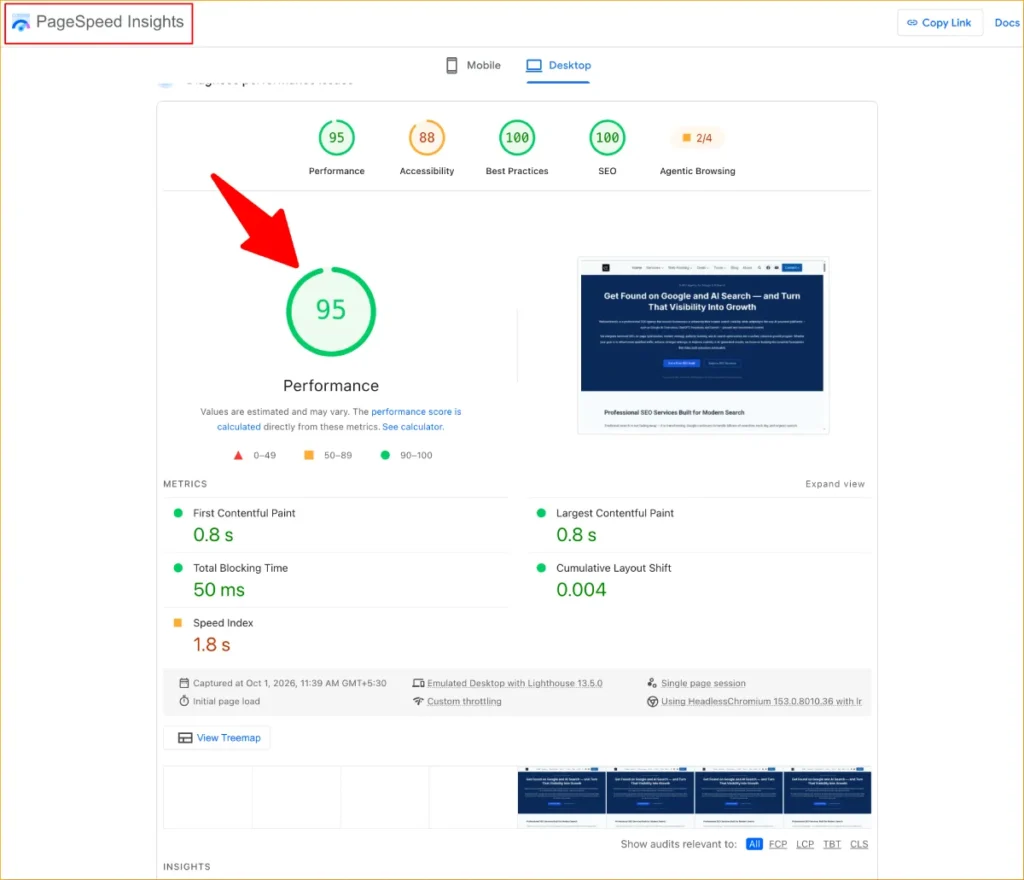Click the wifi icon beside Custom throttling
1024x880 pixels.
(x=419, y=701)
